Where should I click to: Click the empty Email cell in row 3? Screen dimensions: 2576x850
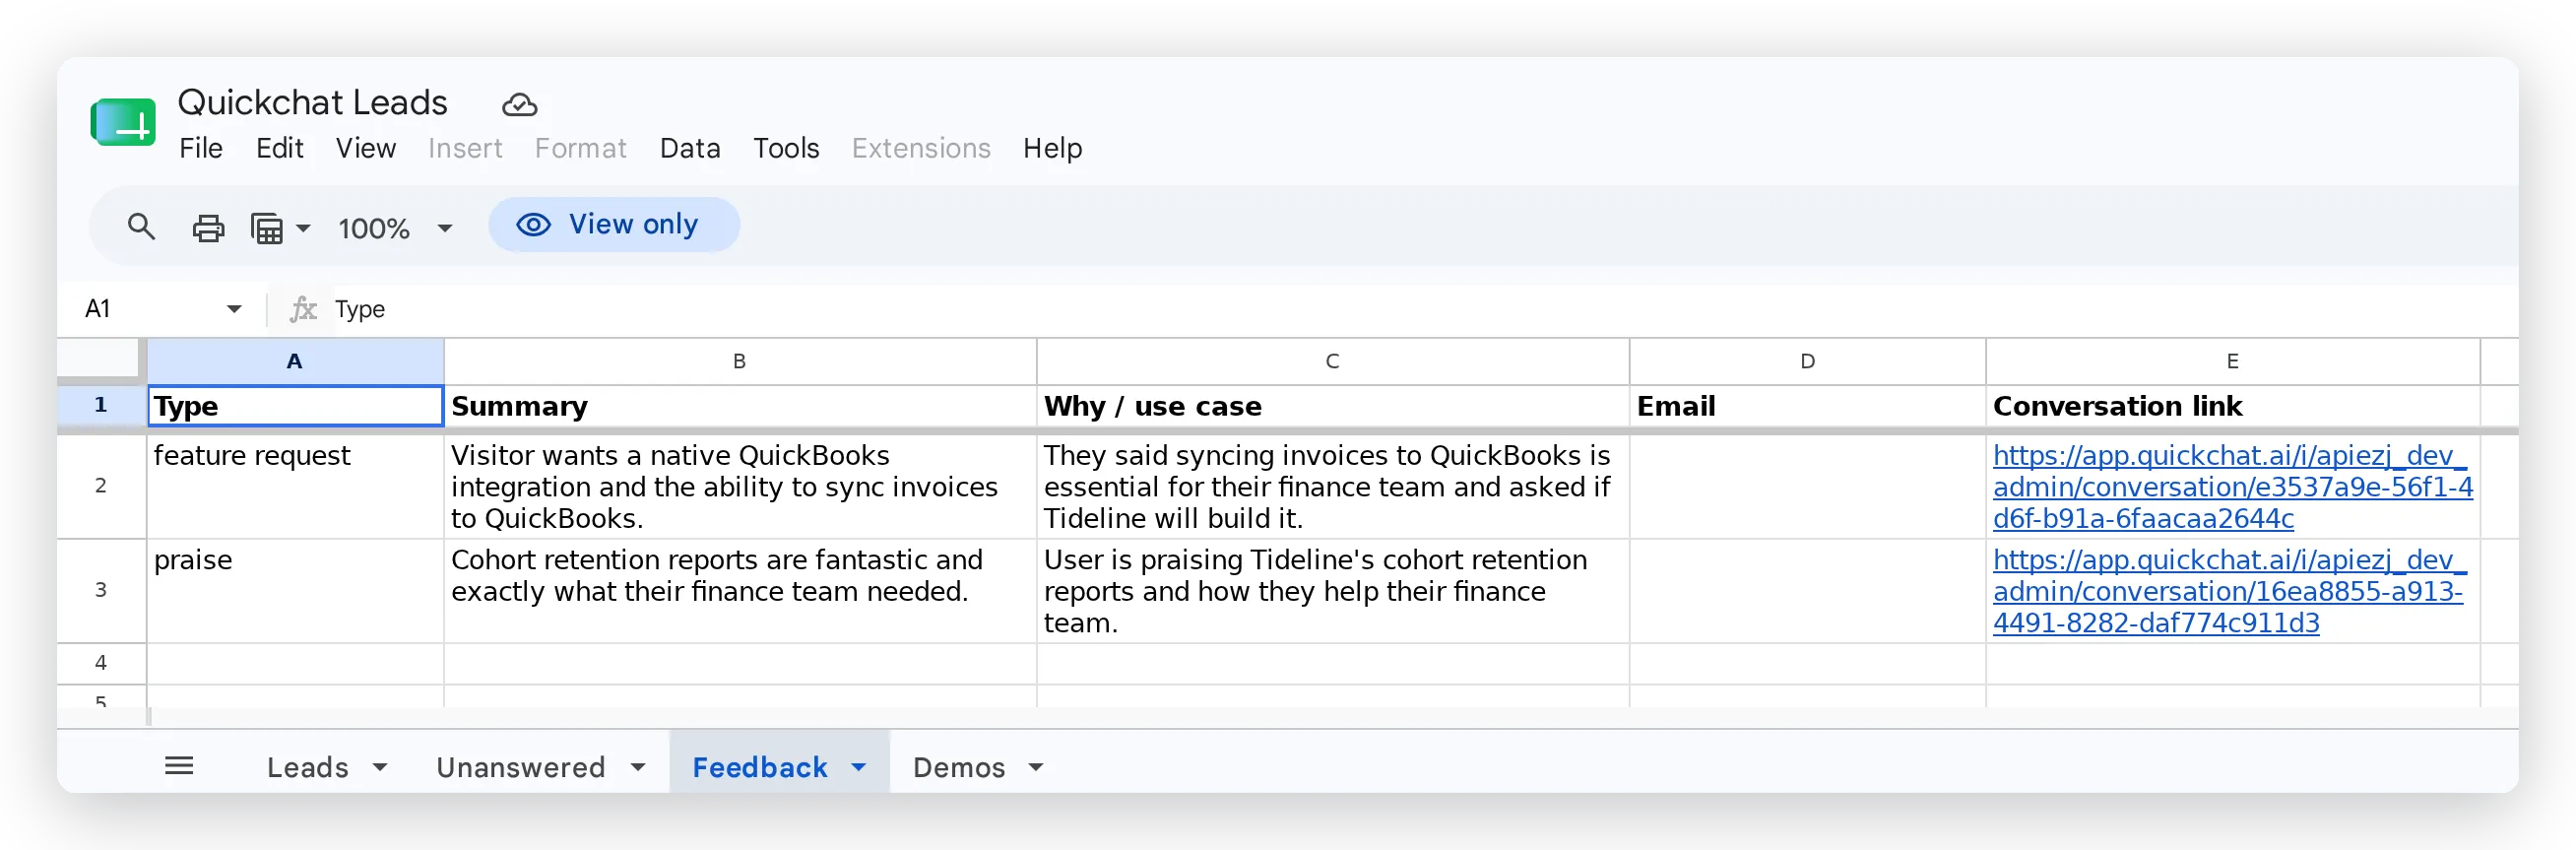(1808, 591)
